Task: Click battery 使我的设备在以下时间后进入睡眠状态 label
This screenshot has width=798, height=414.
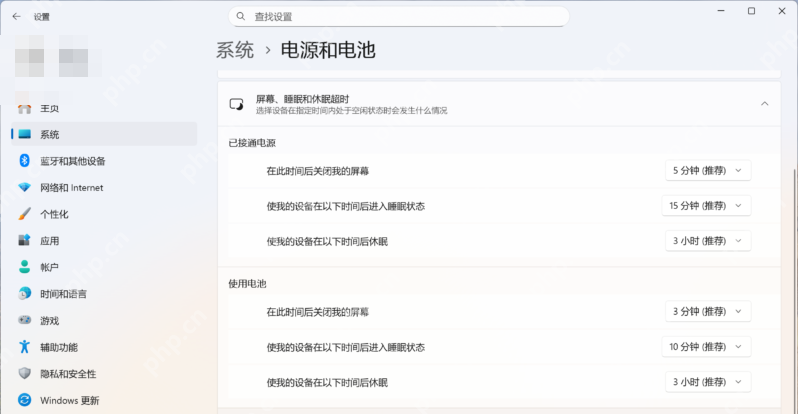Action: [346, 347]
